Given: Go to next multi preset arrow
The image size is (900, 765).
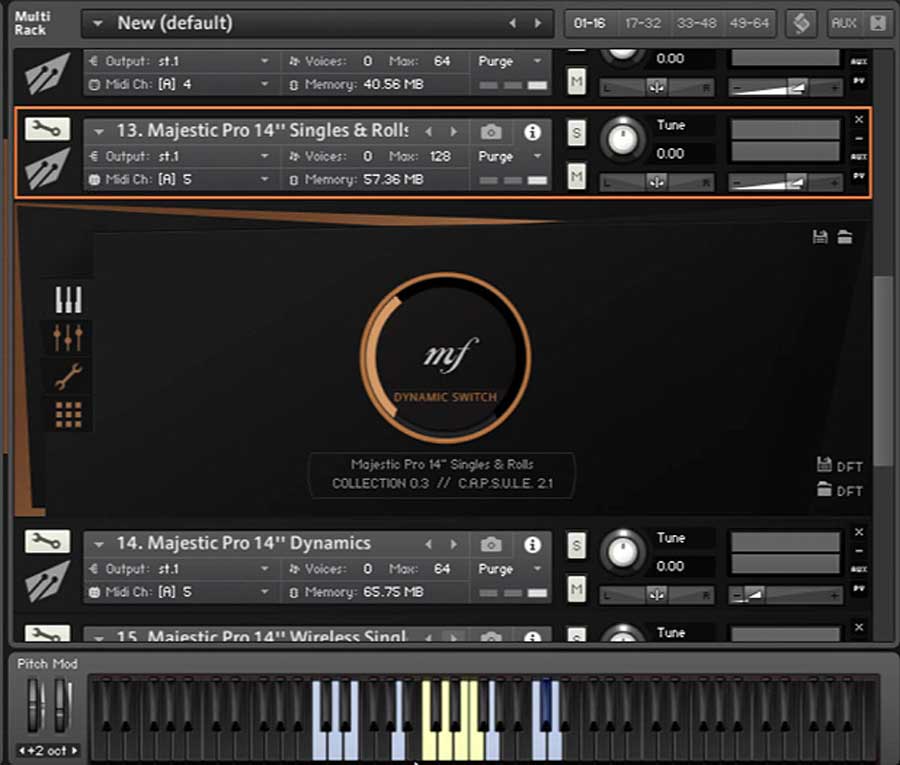Looking at the screenshot, I should coord(538,23).
